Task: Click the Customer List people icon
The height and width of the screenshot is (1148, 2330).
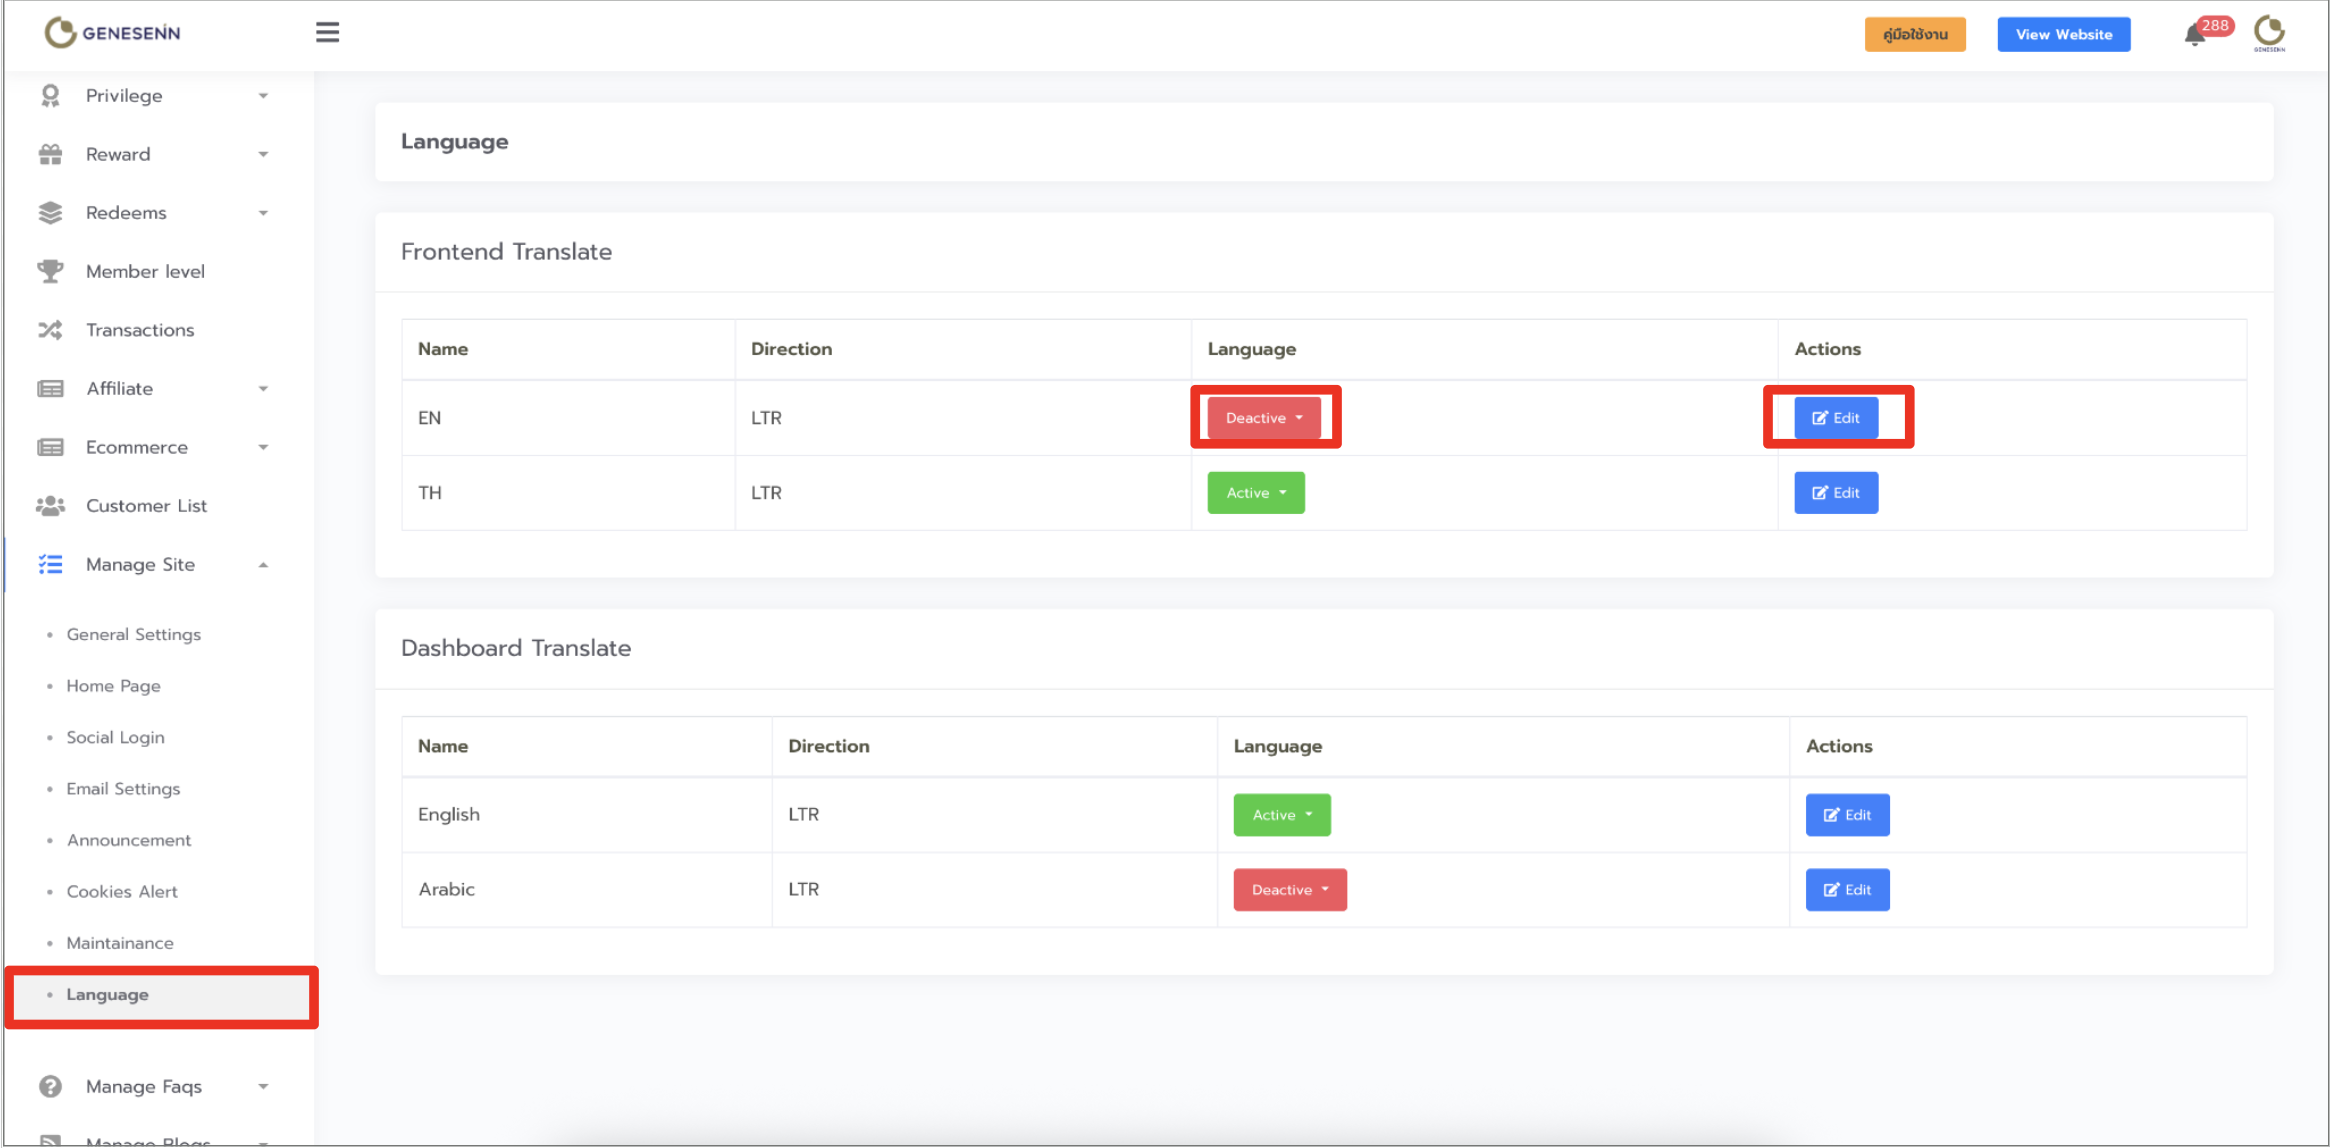Action: pyautogui.click(x=50, y=506)
